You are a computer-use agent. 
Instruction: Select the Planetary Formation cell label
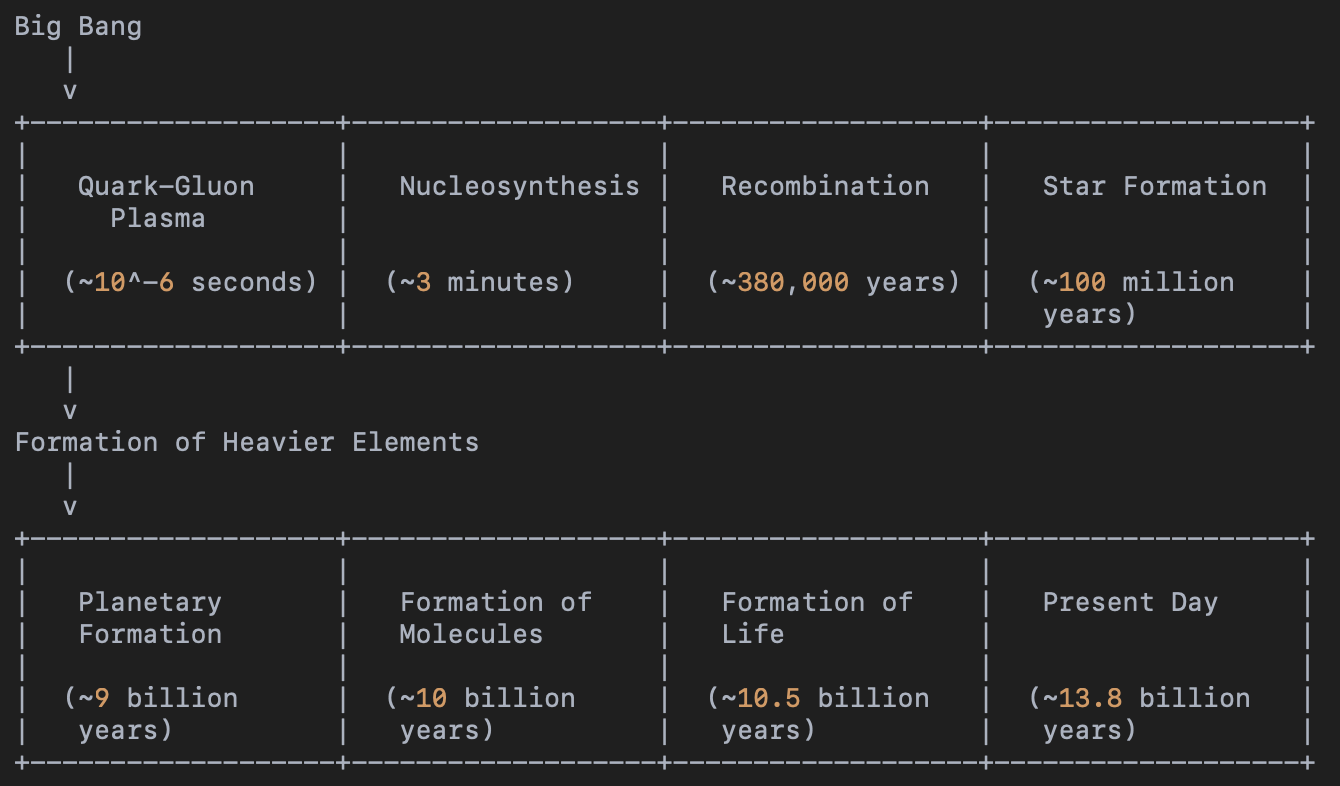(150, 617)
